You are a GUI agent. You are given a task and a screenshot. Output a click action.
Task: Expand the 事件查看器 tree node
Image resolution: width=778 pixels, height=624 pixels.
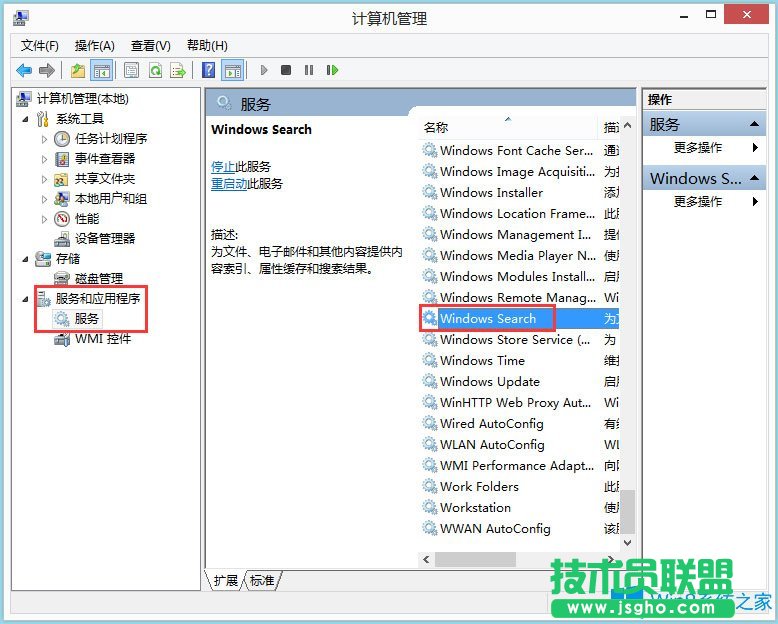[44, 159]
